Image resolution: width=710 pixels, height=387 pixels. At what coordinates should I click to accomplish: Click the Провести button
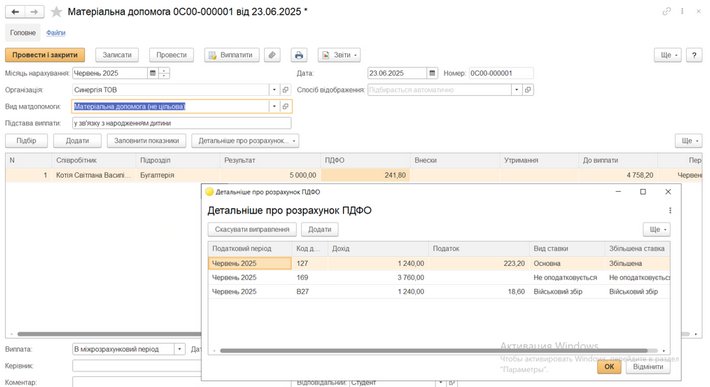[172, 55]
